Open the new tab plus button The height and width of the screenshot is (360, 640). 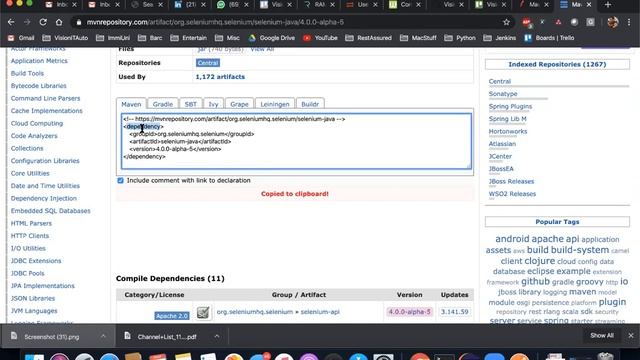[x=608, y=4]
